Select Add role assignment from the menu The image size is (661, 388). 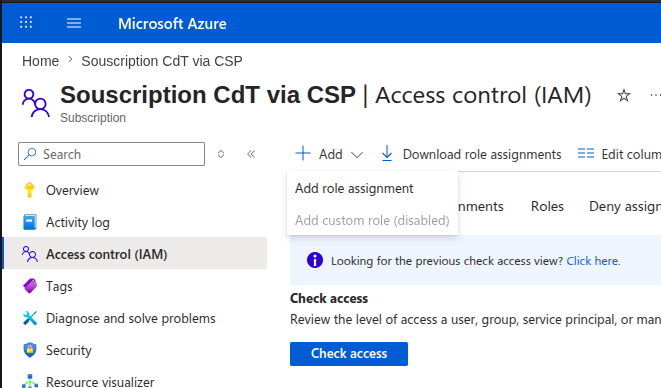tap(354, 189)
